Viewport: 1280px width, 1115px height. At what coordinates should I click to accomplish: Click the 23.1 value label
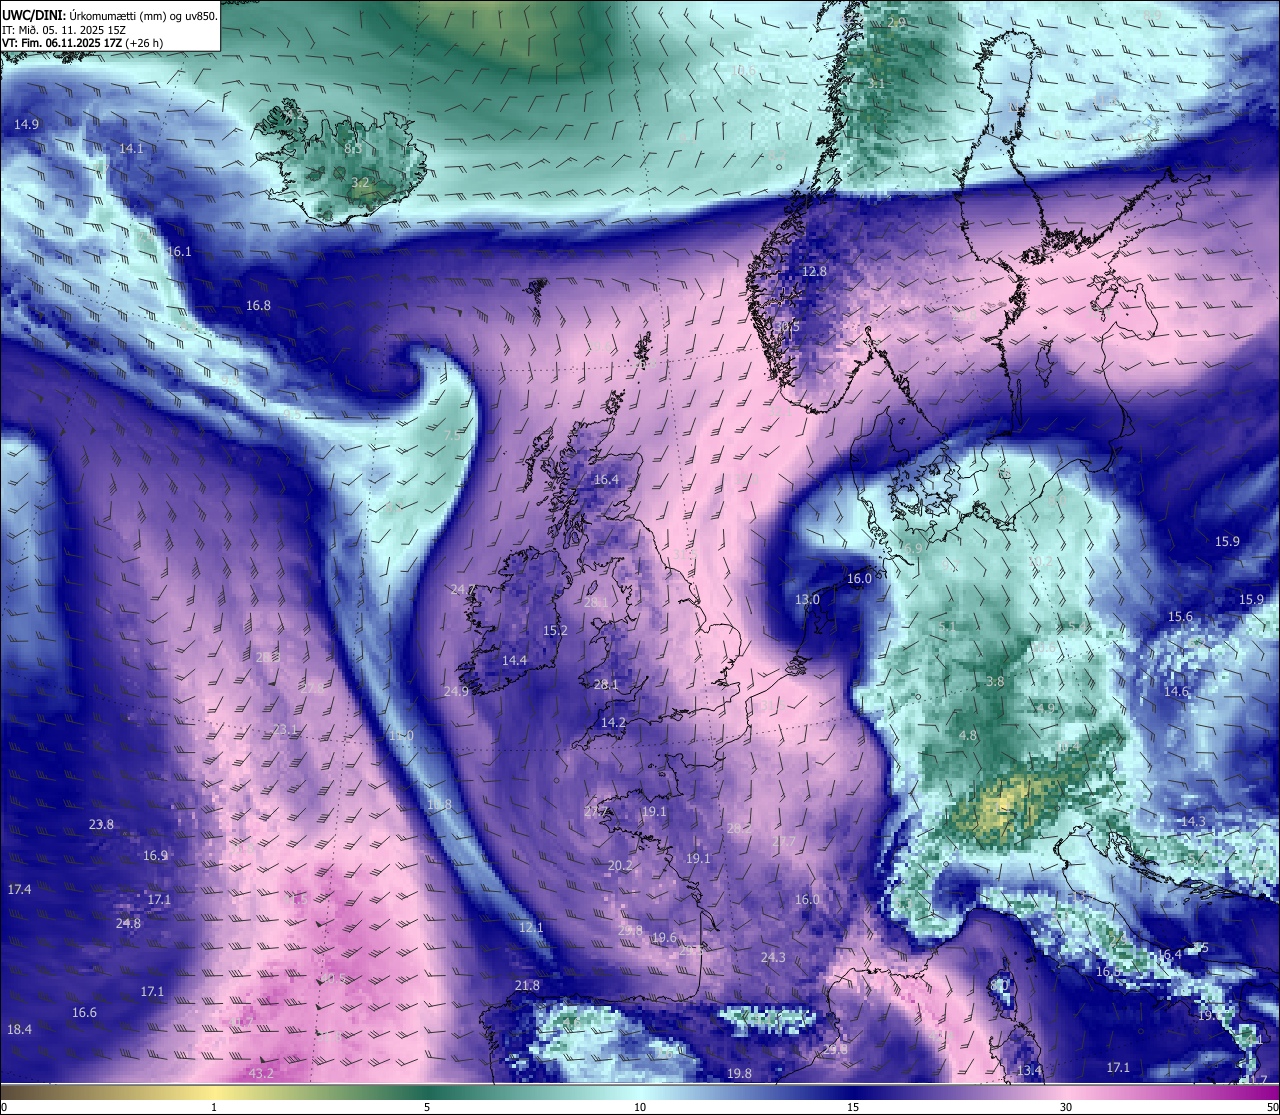click(x=285, y=729)
